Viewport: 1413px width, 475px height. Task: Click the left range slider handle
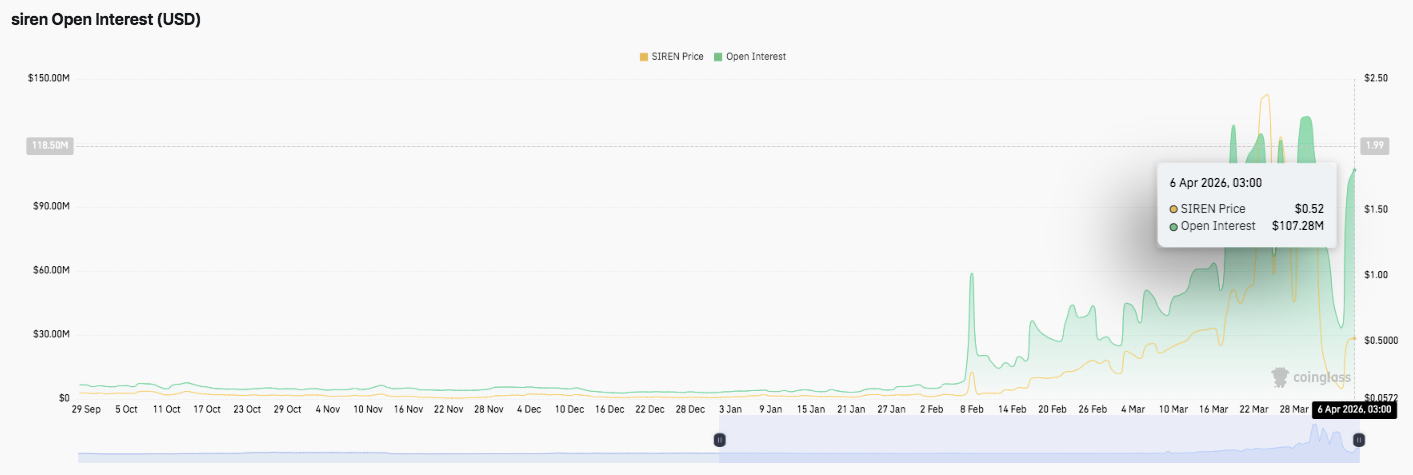(719, 439)
